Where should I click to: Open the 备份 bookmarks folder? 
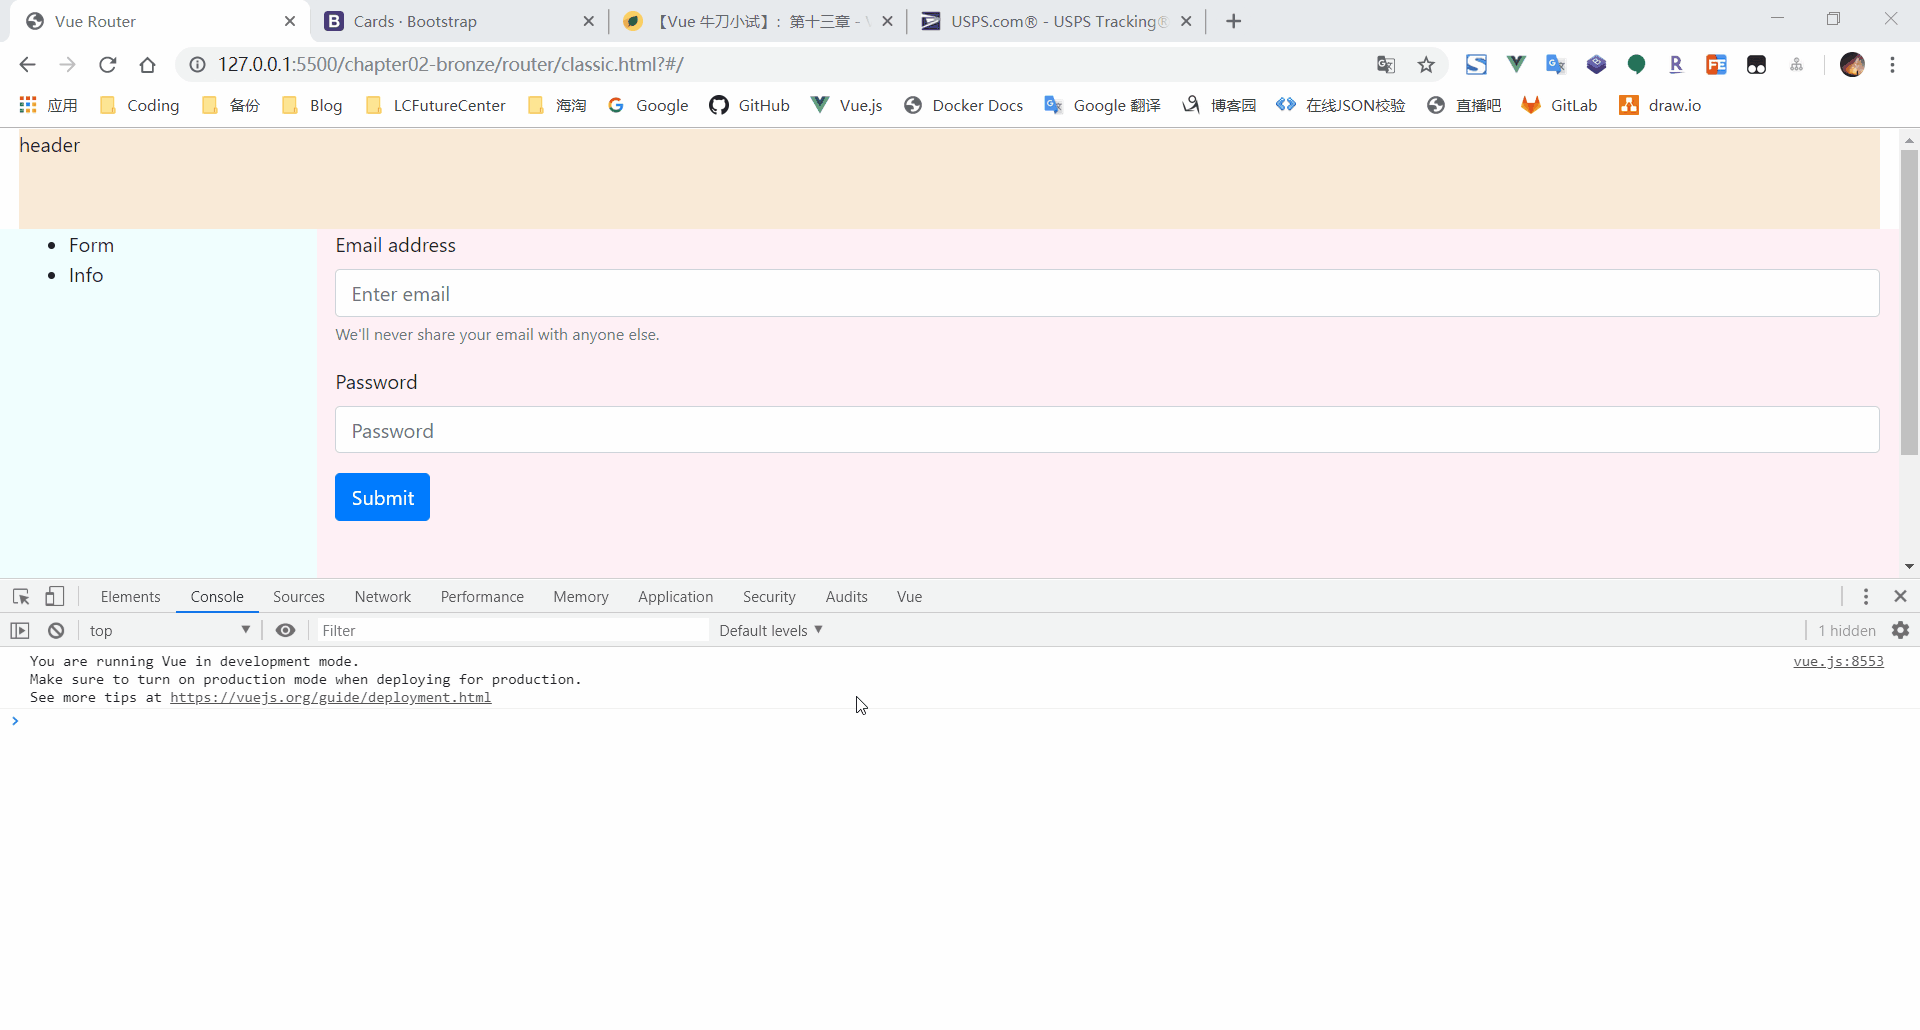point(230,105)
